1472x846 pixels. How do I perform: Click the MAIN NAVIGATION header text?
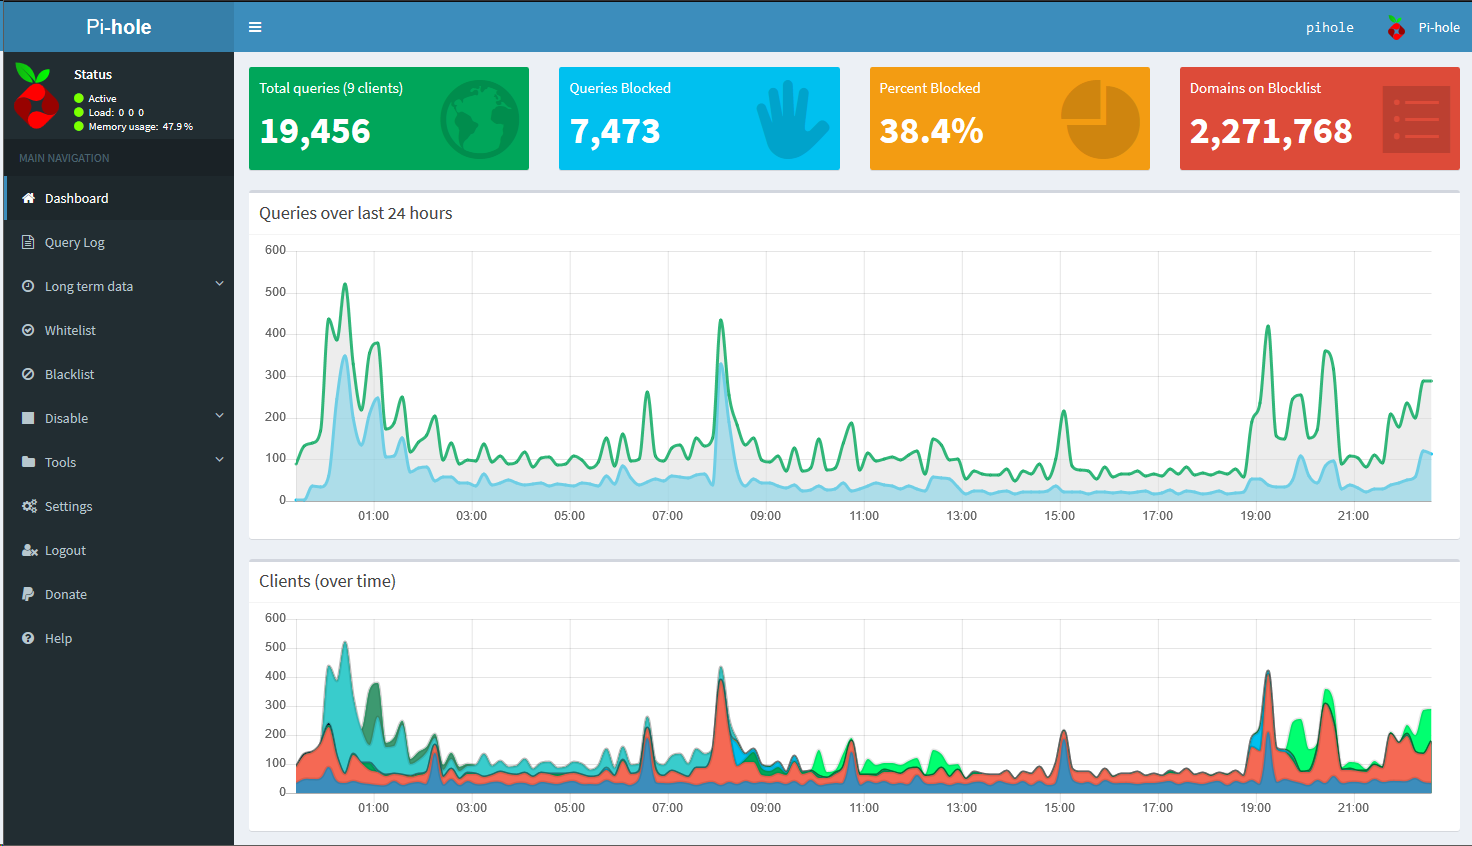coord(64,158)
